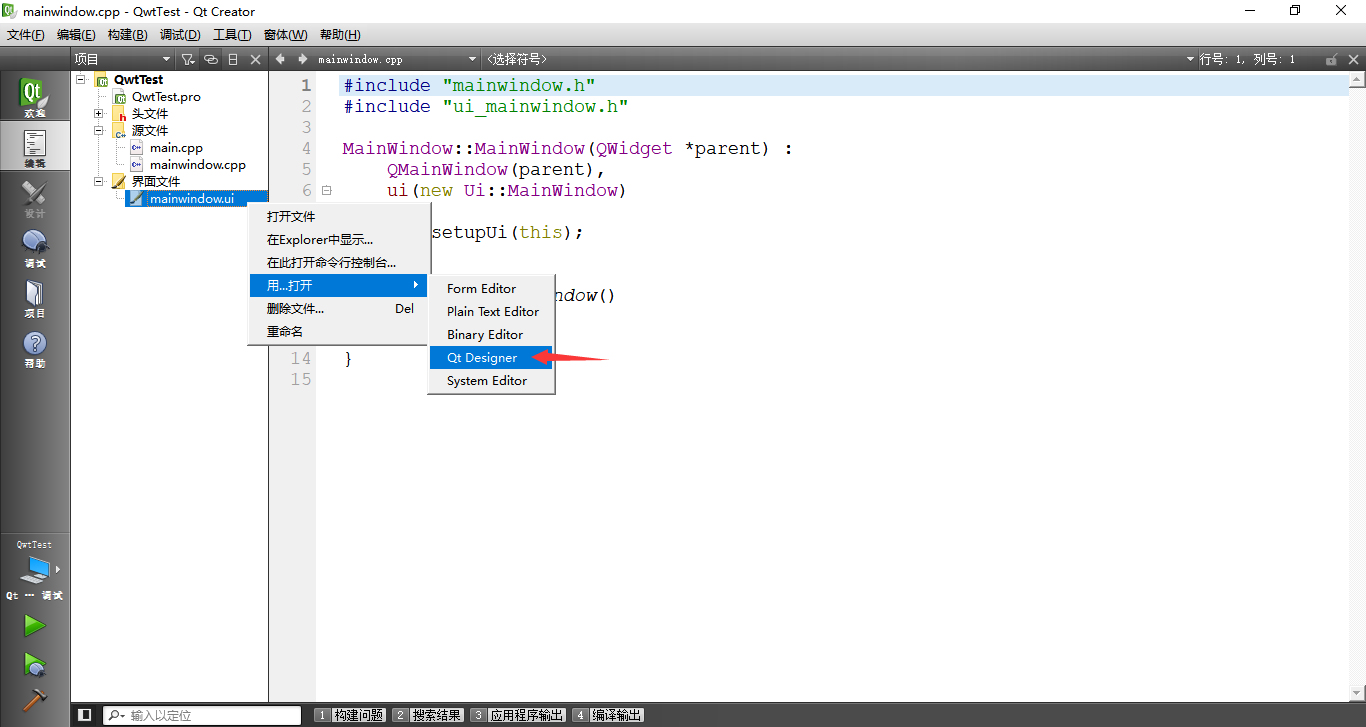This screenshot has width=1366, height=727.
Task: Switch to 设计 design mode in sidebar
Action: click(x=34, y=198)
